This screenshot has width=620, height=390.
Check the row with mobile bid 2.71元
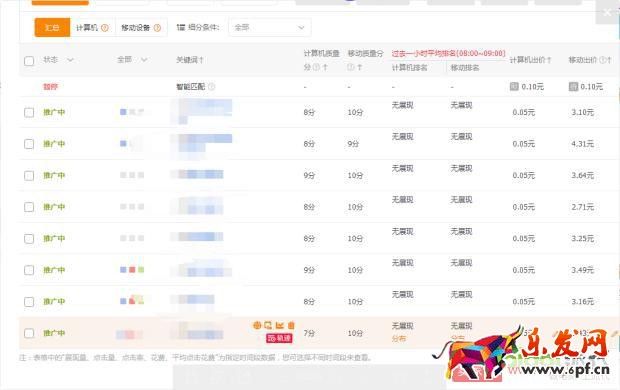pyautogui.click(x=29, y=207)
